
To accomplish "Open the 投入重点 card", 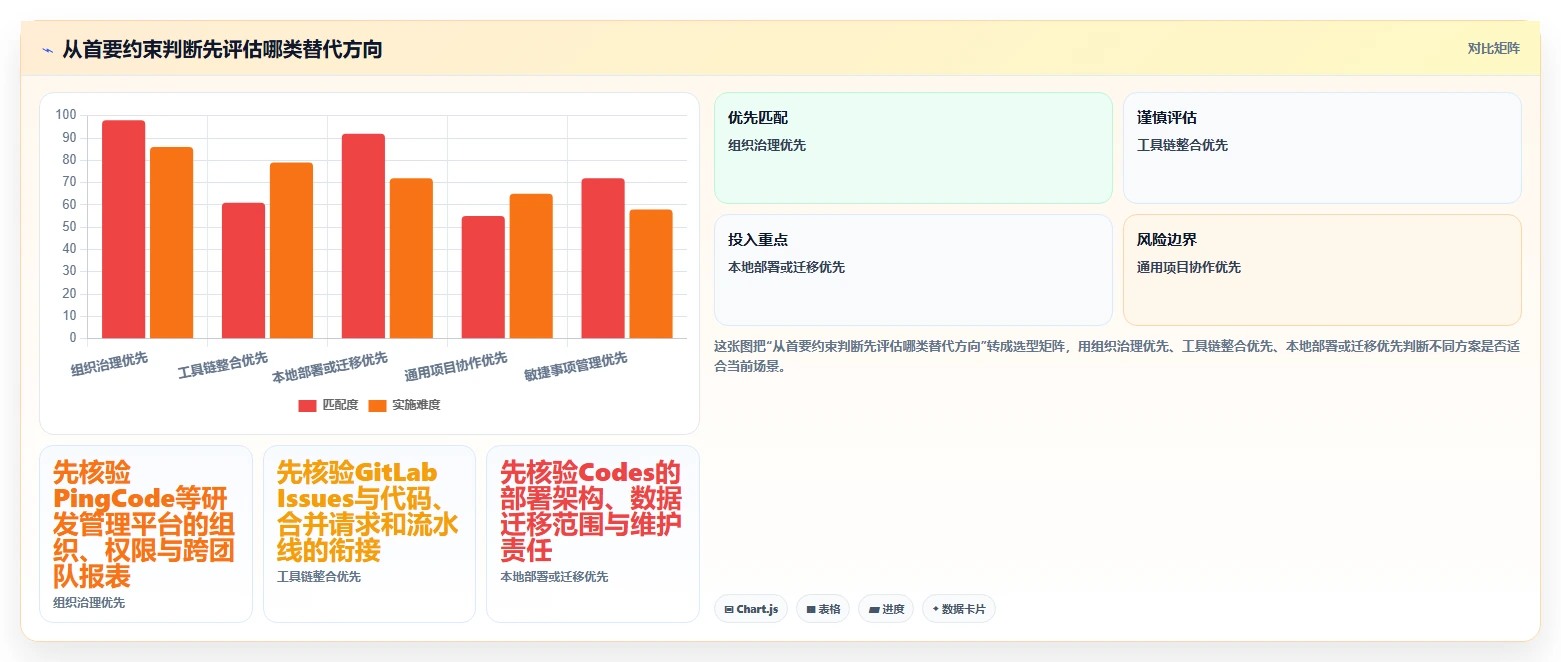I will tap(913, 270).
